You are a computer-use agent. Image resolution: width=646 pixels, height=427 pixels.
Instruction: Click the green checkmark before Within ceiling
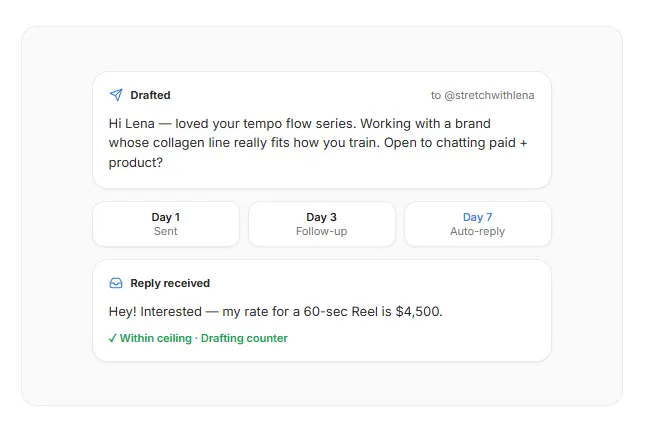click(x=112, y=338)
